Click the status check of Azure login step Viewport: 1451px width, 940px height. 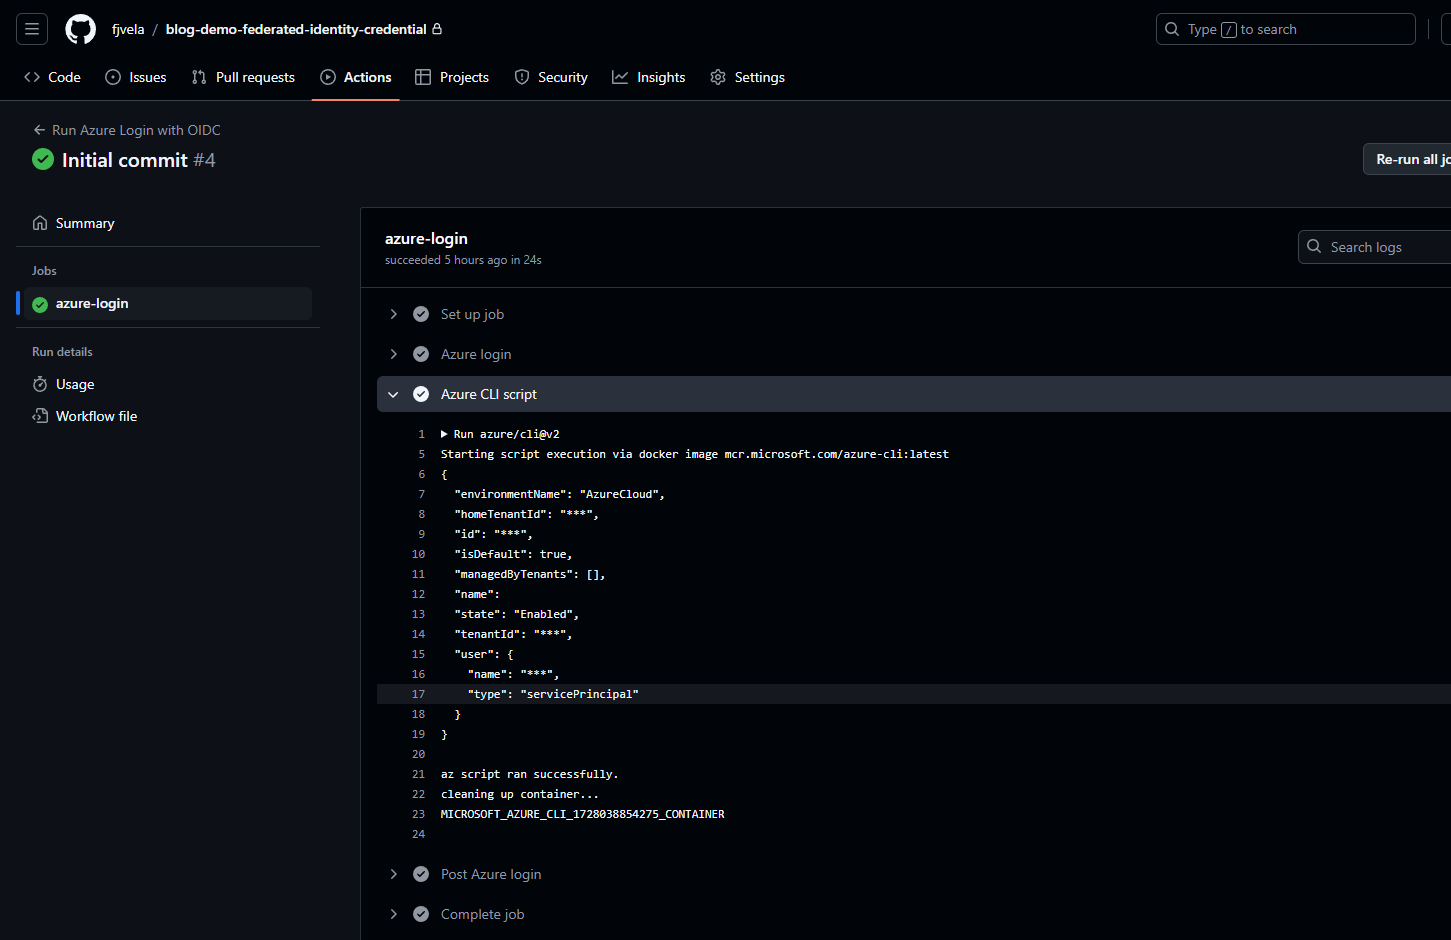click(x=421, y=354)
